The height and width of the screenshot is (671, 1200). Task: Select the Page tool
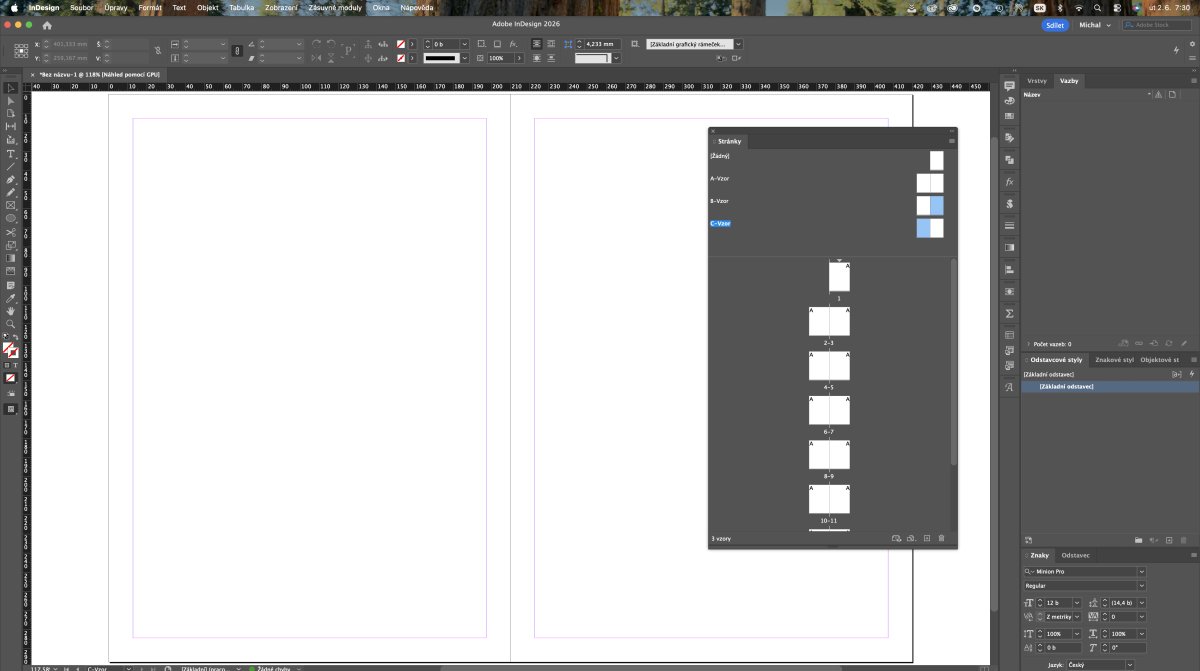pos(11,114)
